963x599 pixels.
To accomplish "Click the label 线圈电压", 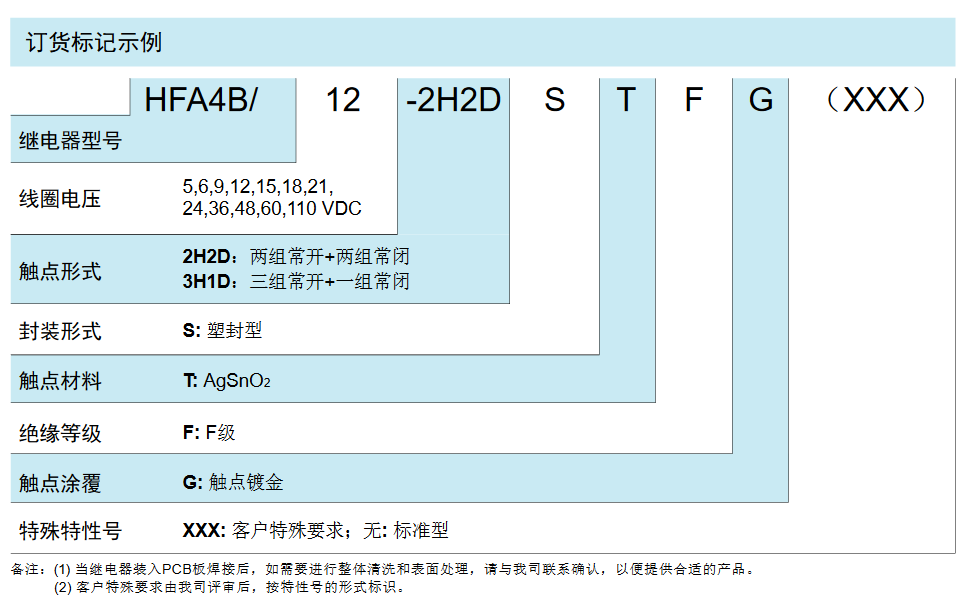I will click(x=60, y=199).
